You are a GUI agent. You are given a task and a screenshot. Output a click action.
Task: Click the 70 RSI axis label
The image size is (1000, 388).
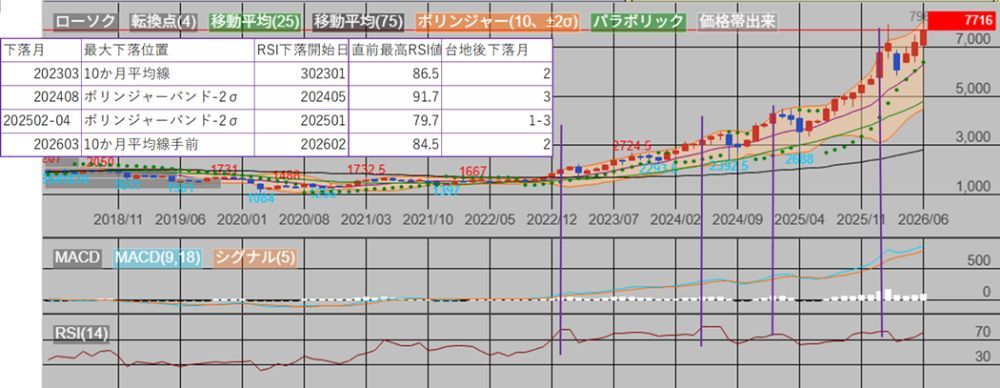click(983, 332)
